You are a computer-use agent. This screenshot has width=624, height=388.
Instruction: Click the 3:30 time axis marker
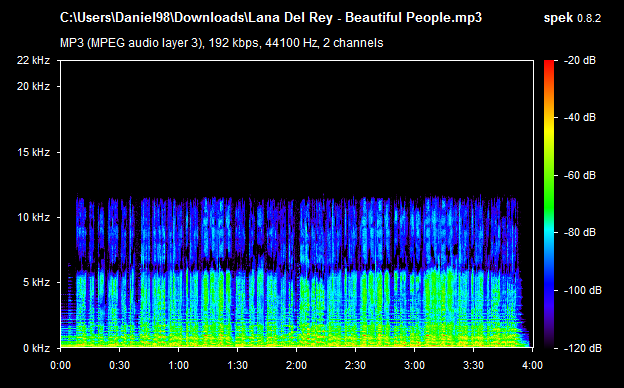[474, 365]
